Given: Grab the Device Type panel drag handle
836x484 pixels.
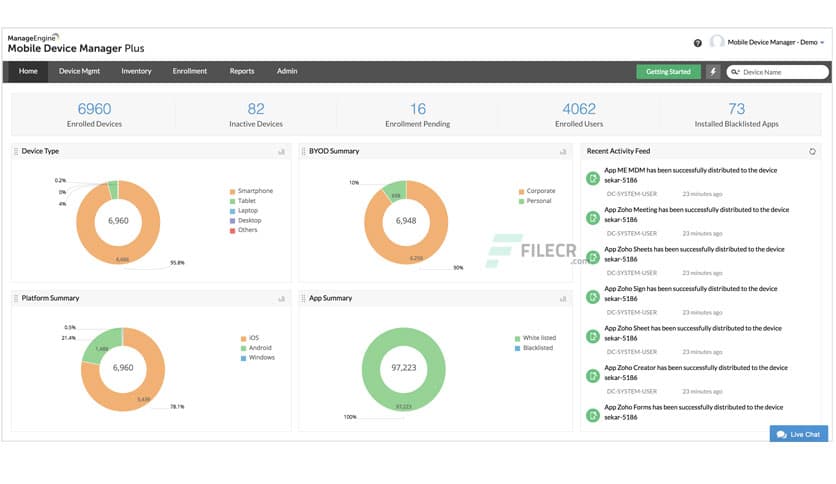Looking at the screenshot, I should [x=15, y=151].
